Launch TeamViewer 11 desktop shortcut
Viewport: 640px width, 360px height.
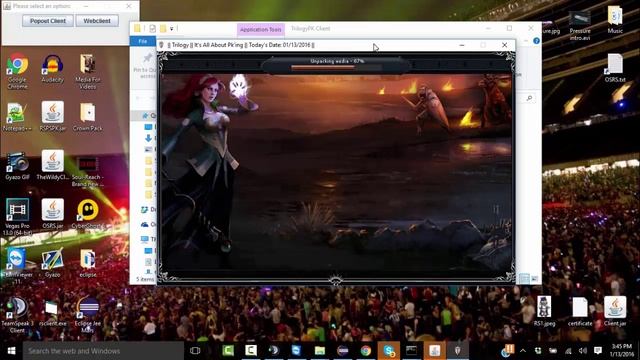click(x=17, y=266)
